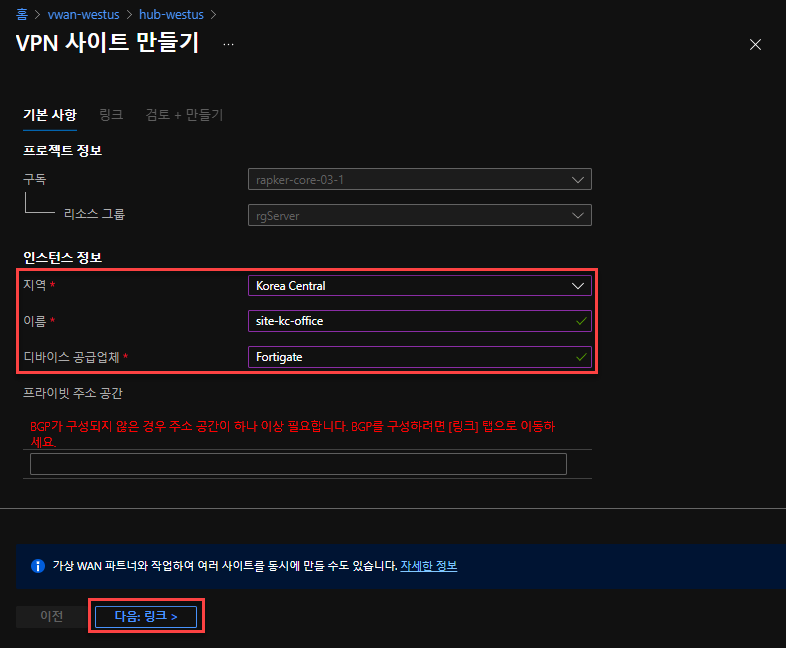The image size is (786, 648).
Task: Switch to the 링크 tab
Action: (111, 115)
